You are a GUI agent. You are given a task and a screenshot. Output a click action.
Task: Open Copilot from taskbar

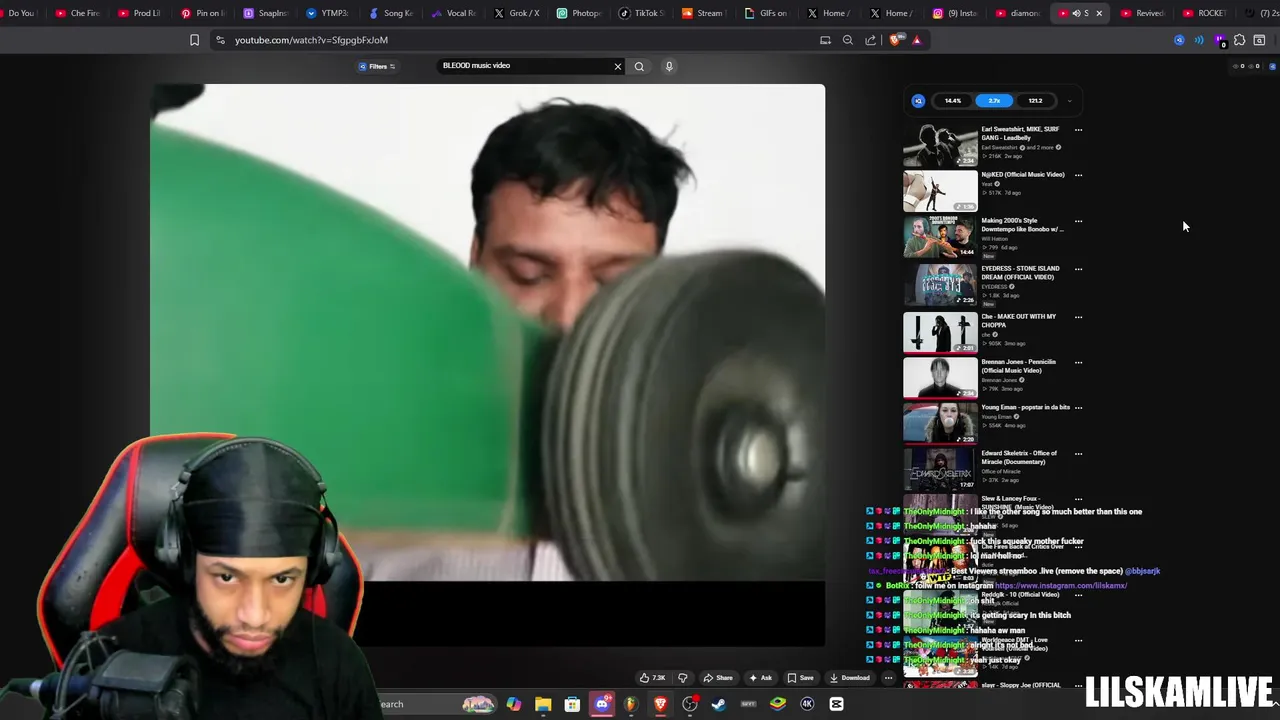(513, 704)
